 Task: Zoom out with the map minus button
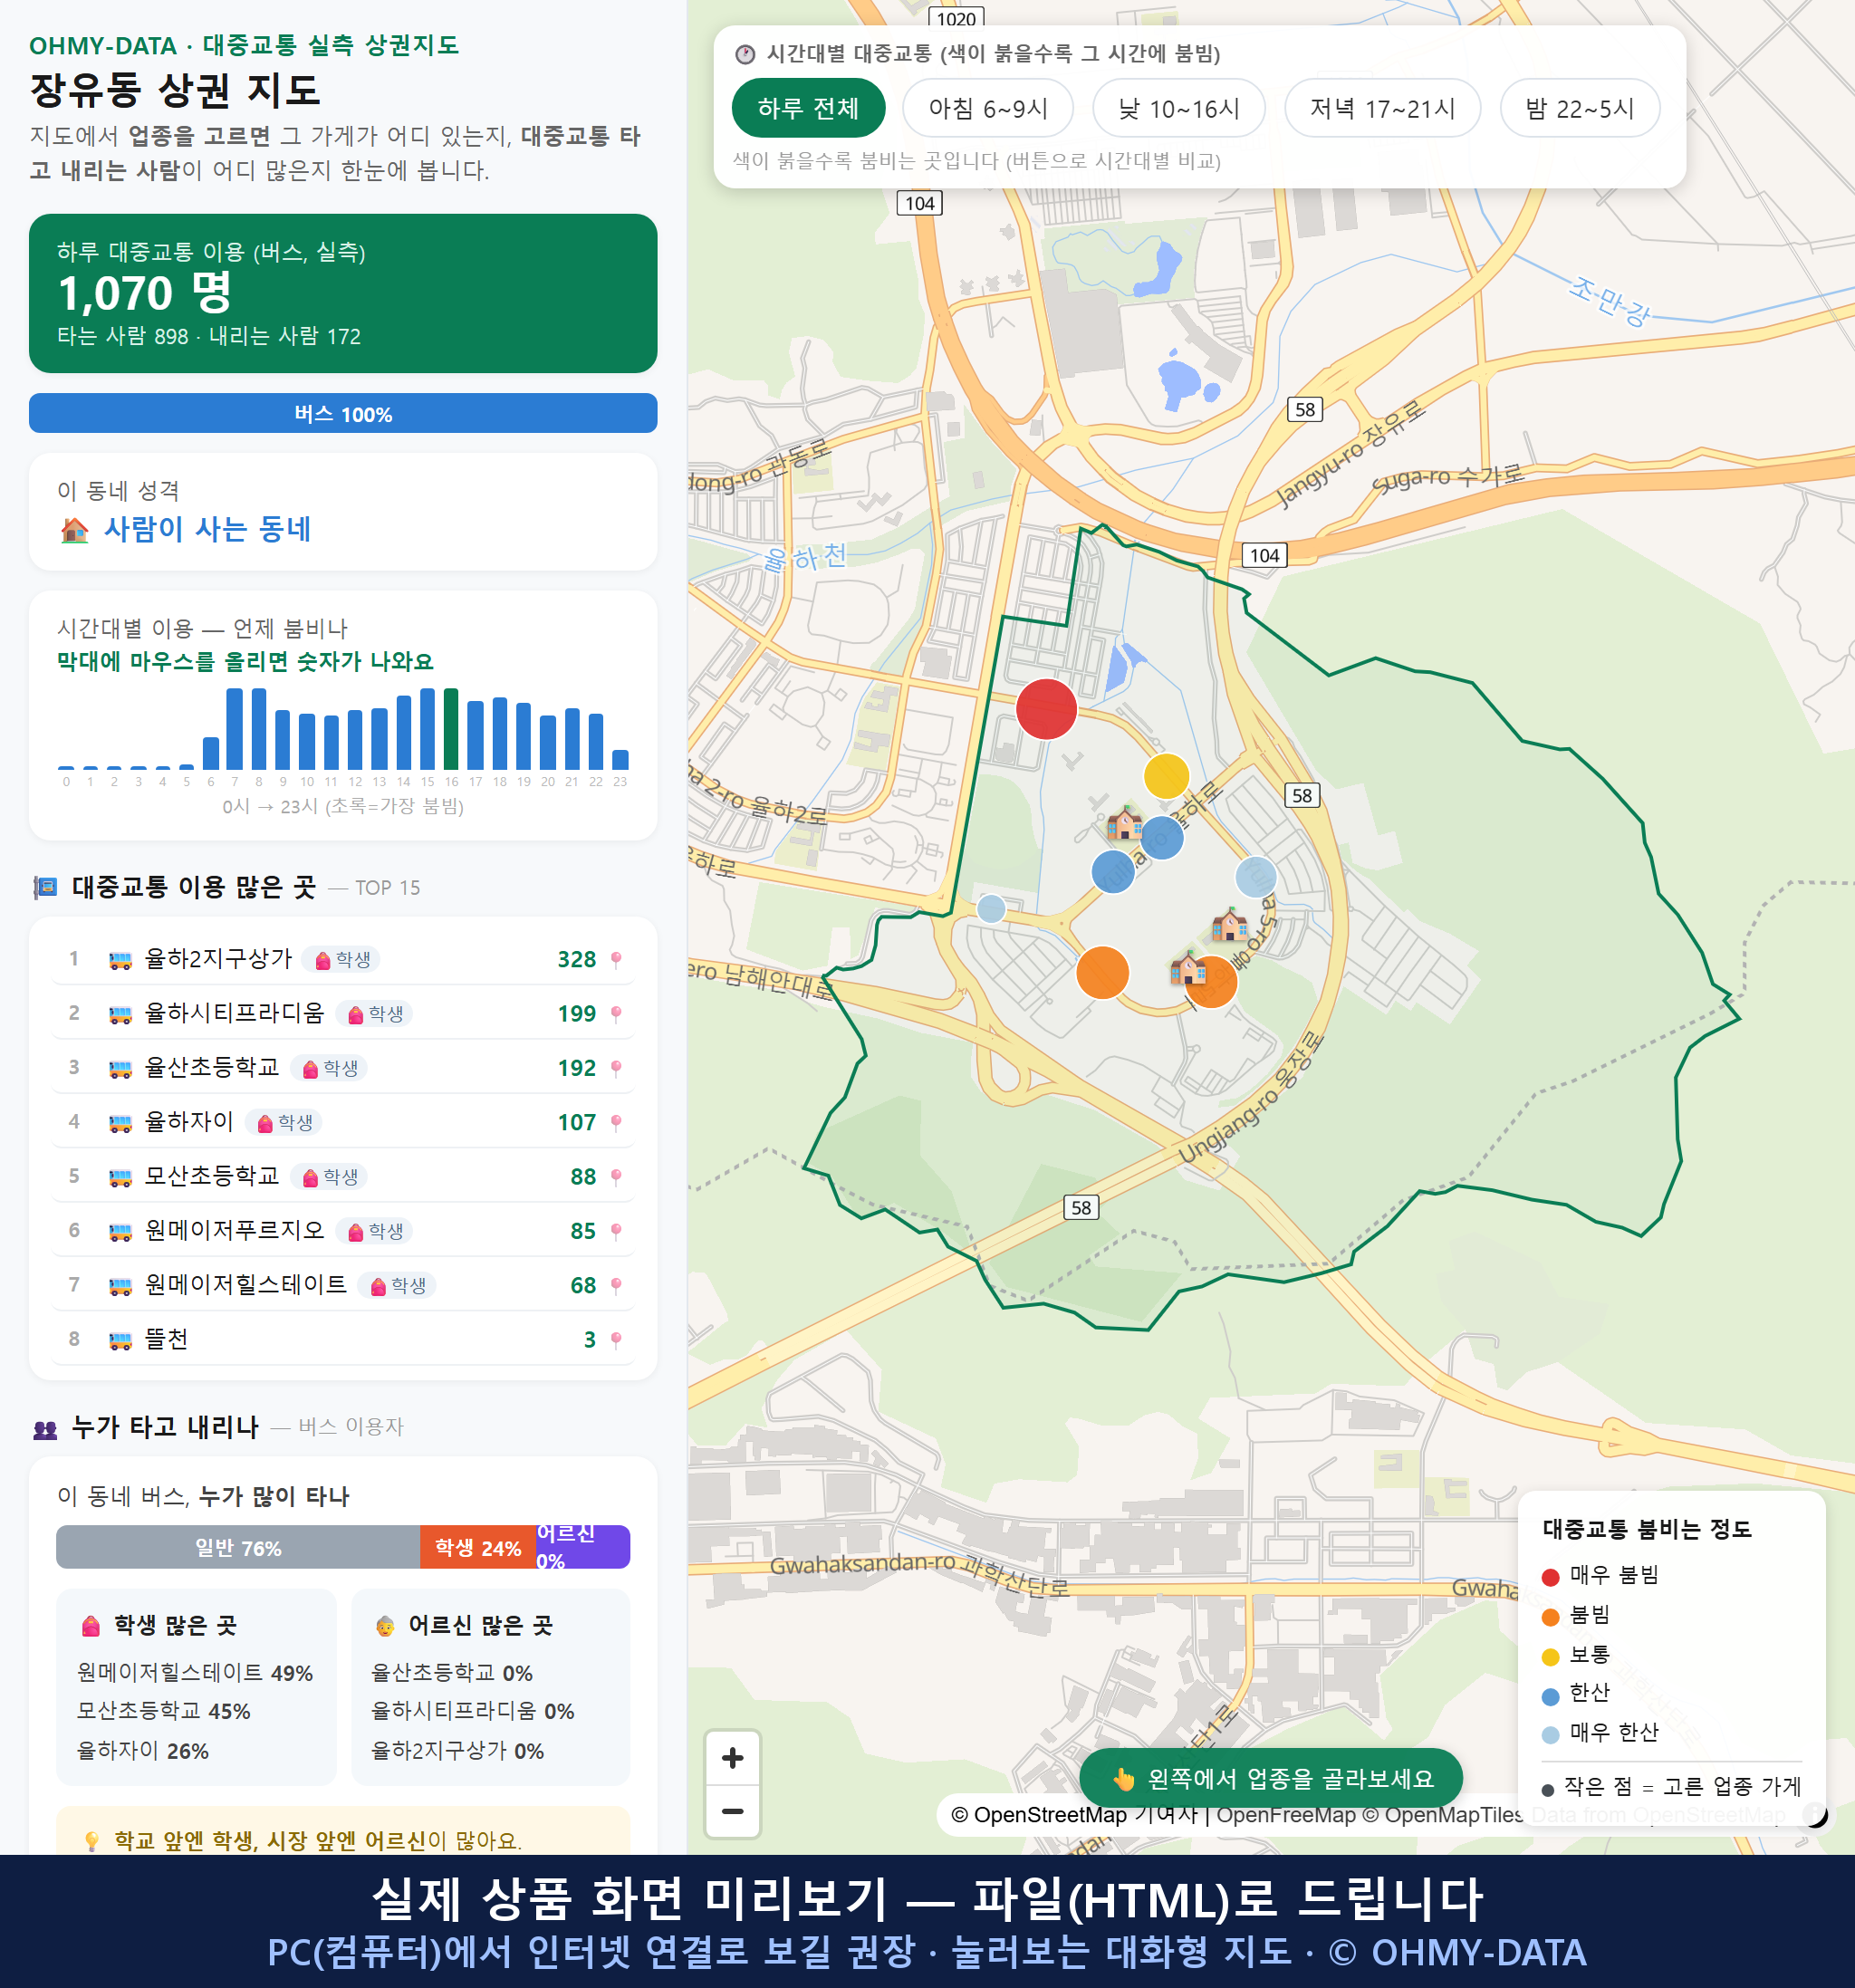732,1811
